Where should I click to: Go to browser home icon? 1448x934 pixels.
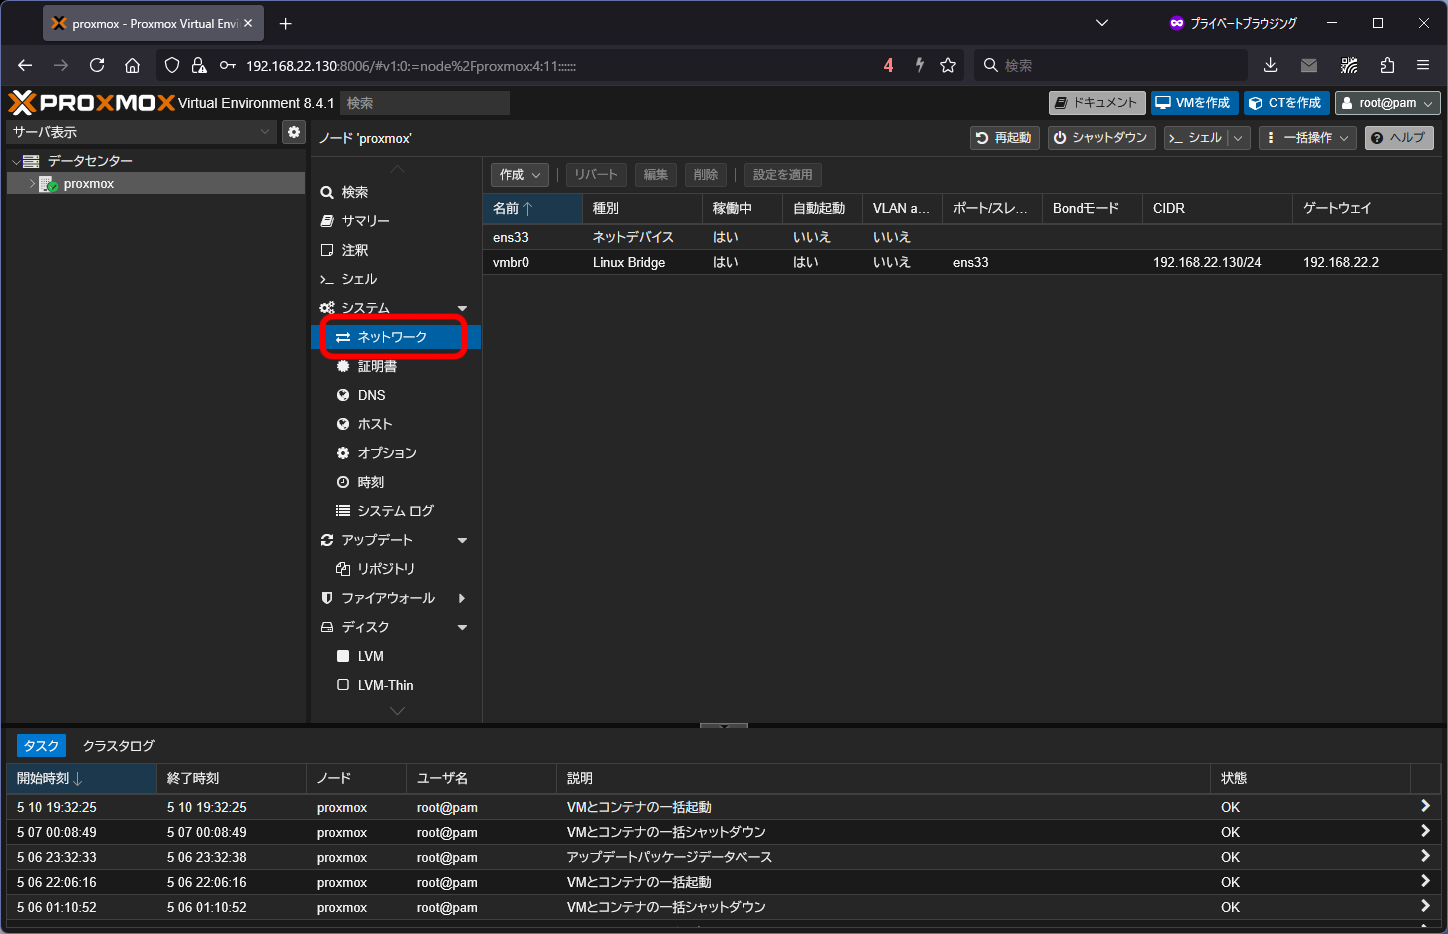pos(132,65)
